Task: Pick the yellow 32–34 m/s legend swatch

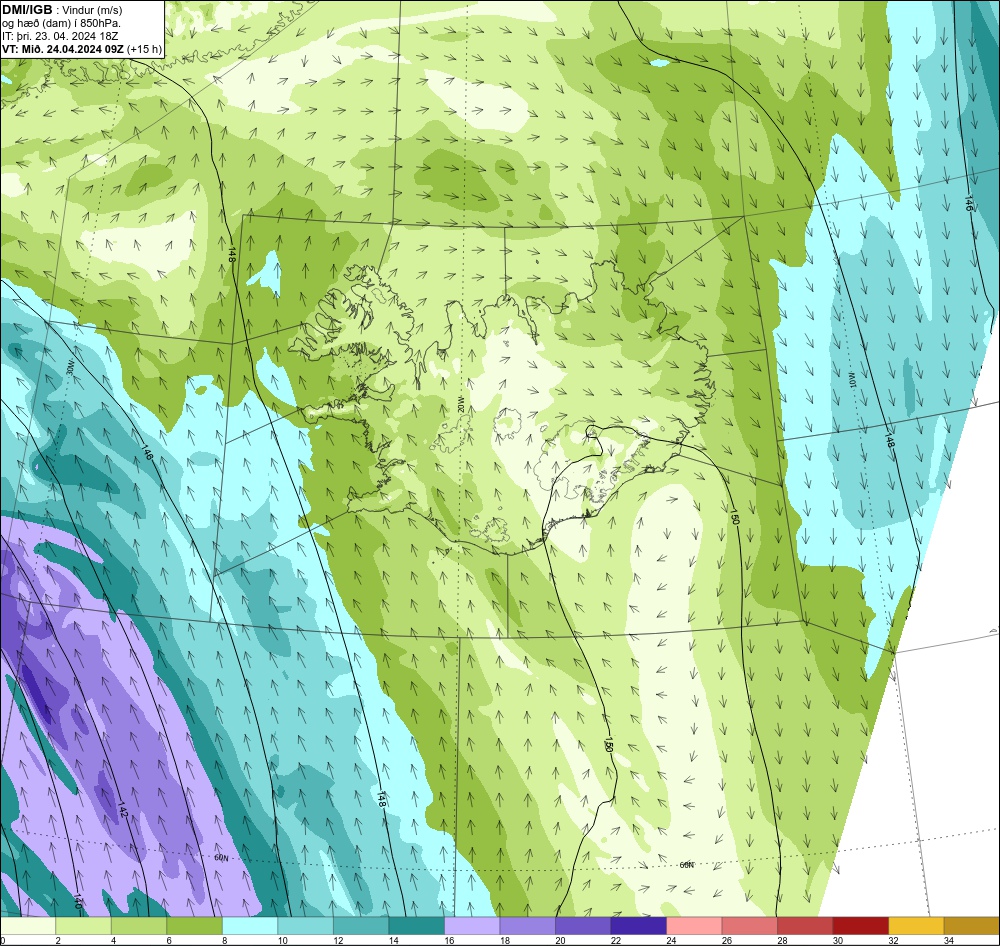Action: coord(916,926)
